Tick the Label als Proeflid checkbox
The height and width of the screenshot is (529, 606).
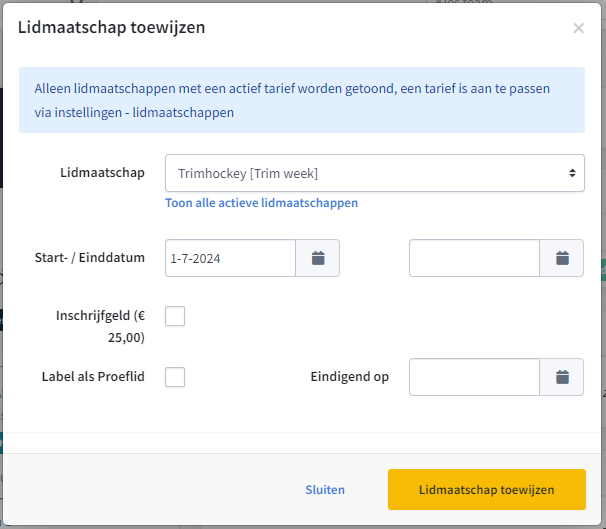175,377
